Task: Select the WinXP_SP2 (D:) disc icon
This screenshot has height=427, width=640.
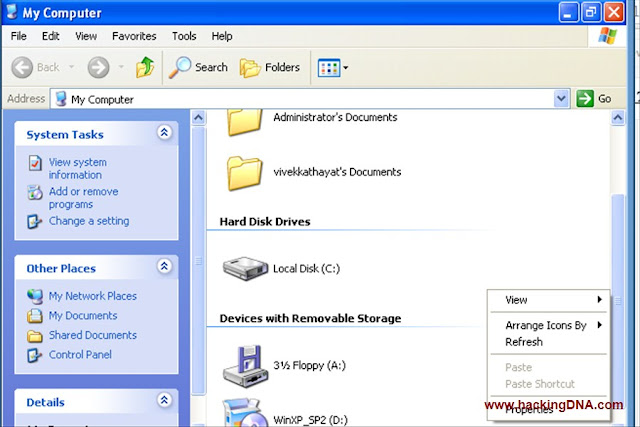Action: pyautogui.click(x=244, y=413)
